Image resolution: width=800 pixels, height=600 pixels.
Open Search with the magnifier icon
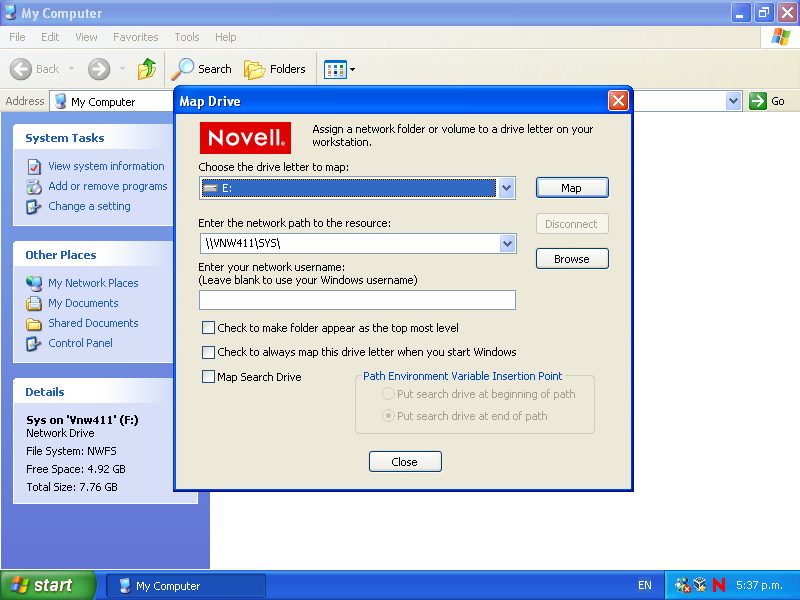pyautogui.click(x=183, y=69)
